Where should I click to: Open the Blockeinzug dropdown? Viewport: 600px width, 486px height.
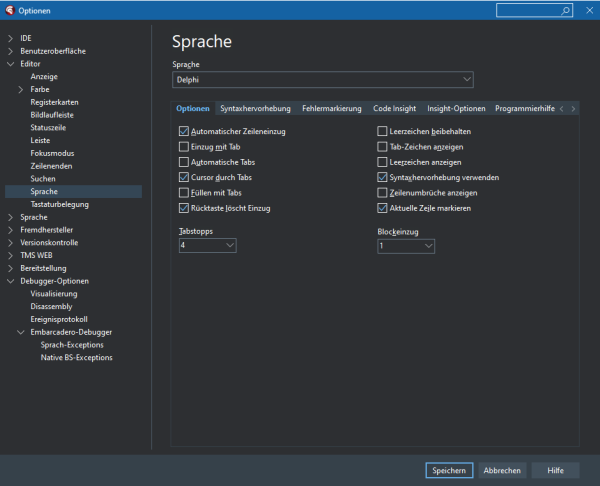(405, 245)
